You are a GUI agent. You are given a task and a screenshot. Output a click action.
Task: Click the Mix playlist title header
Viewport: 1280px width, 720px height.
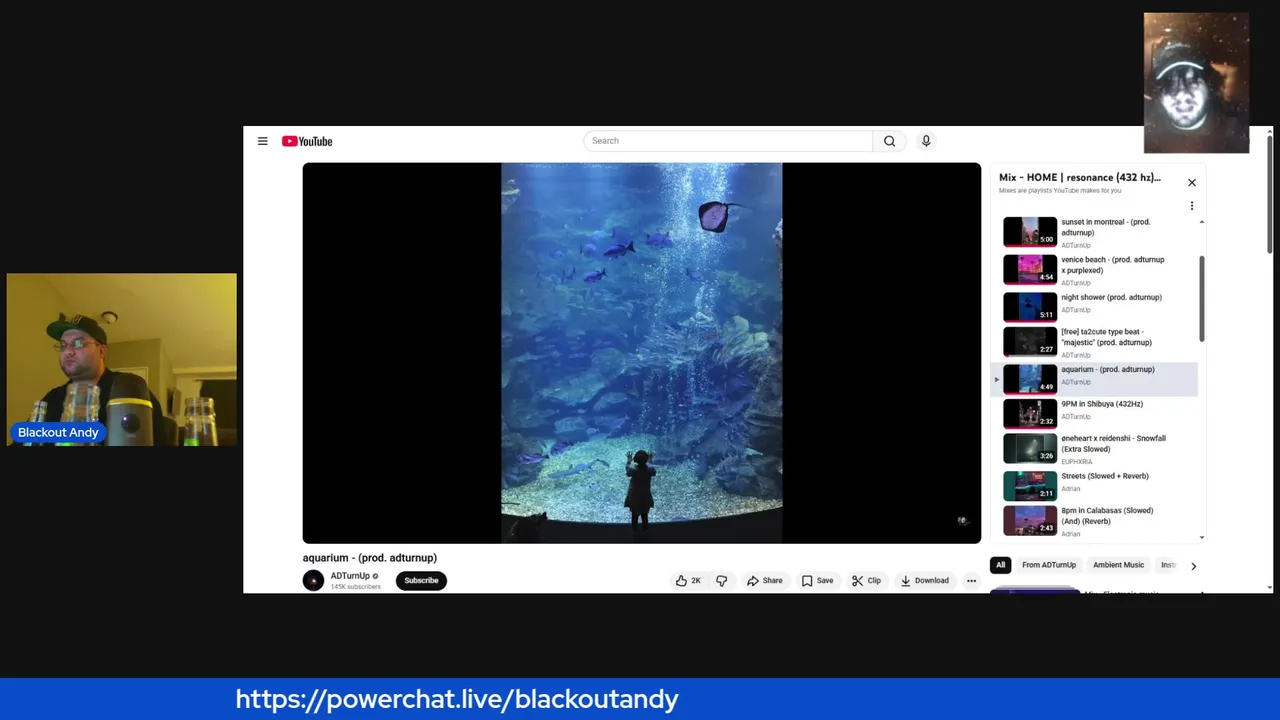tap(1080, 177)
